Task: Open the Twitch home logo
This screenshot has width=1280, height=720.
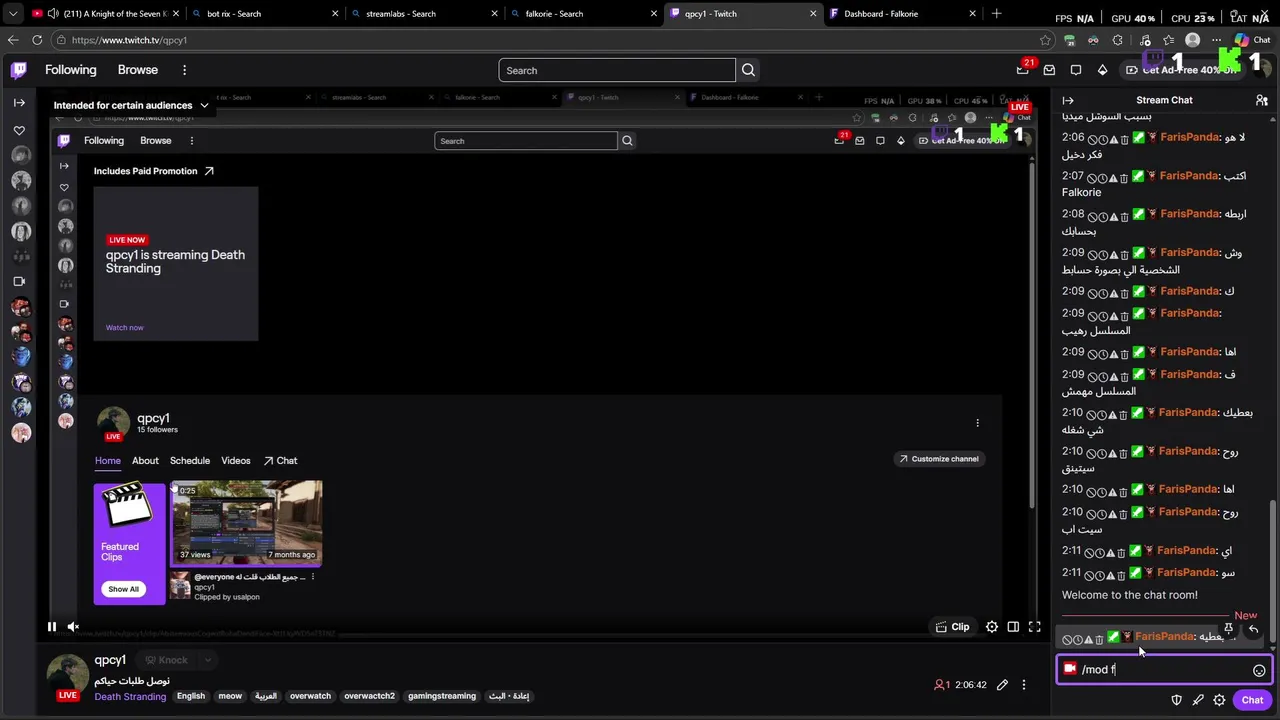Action: tap(19, 70)
